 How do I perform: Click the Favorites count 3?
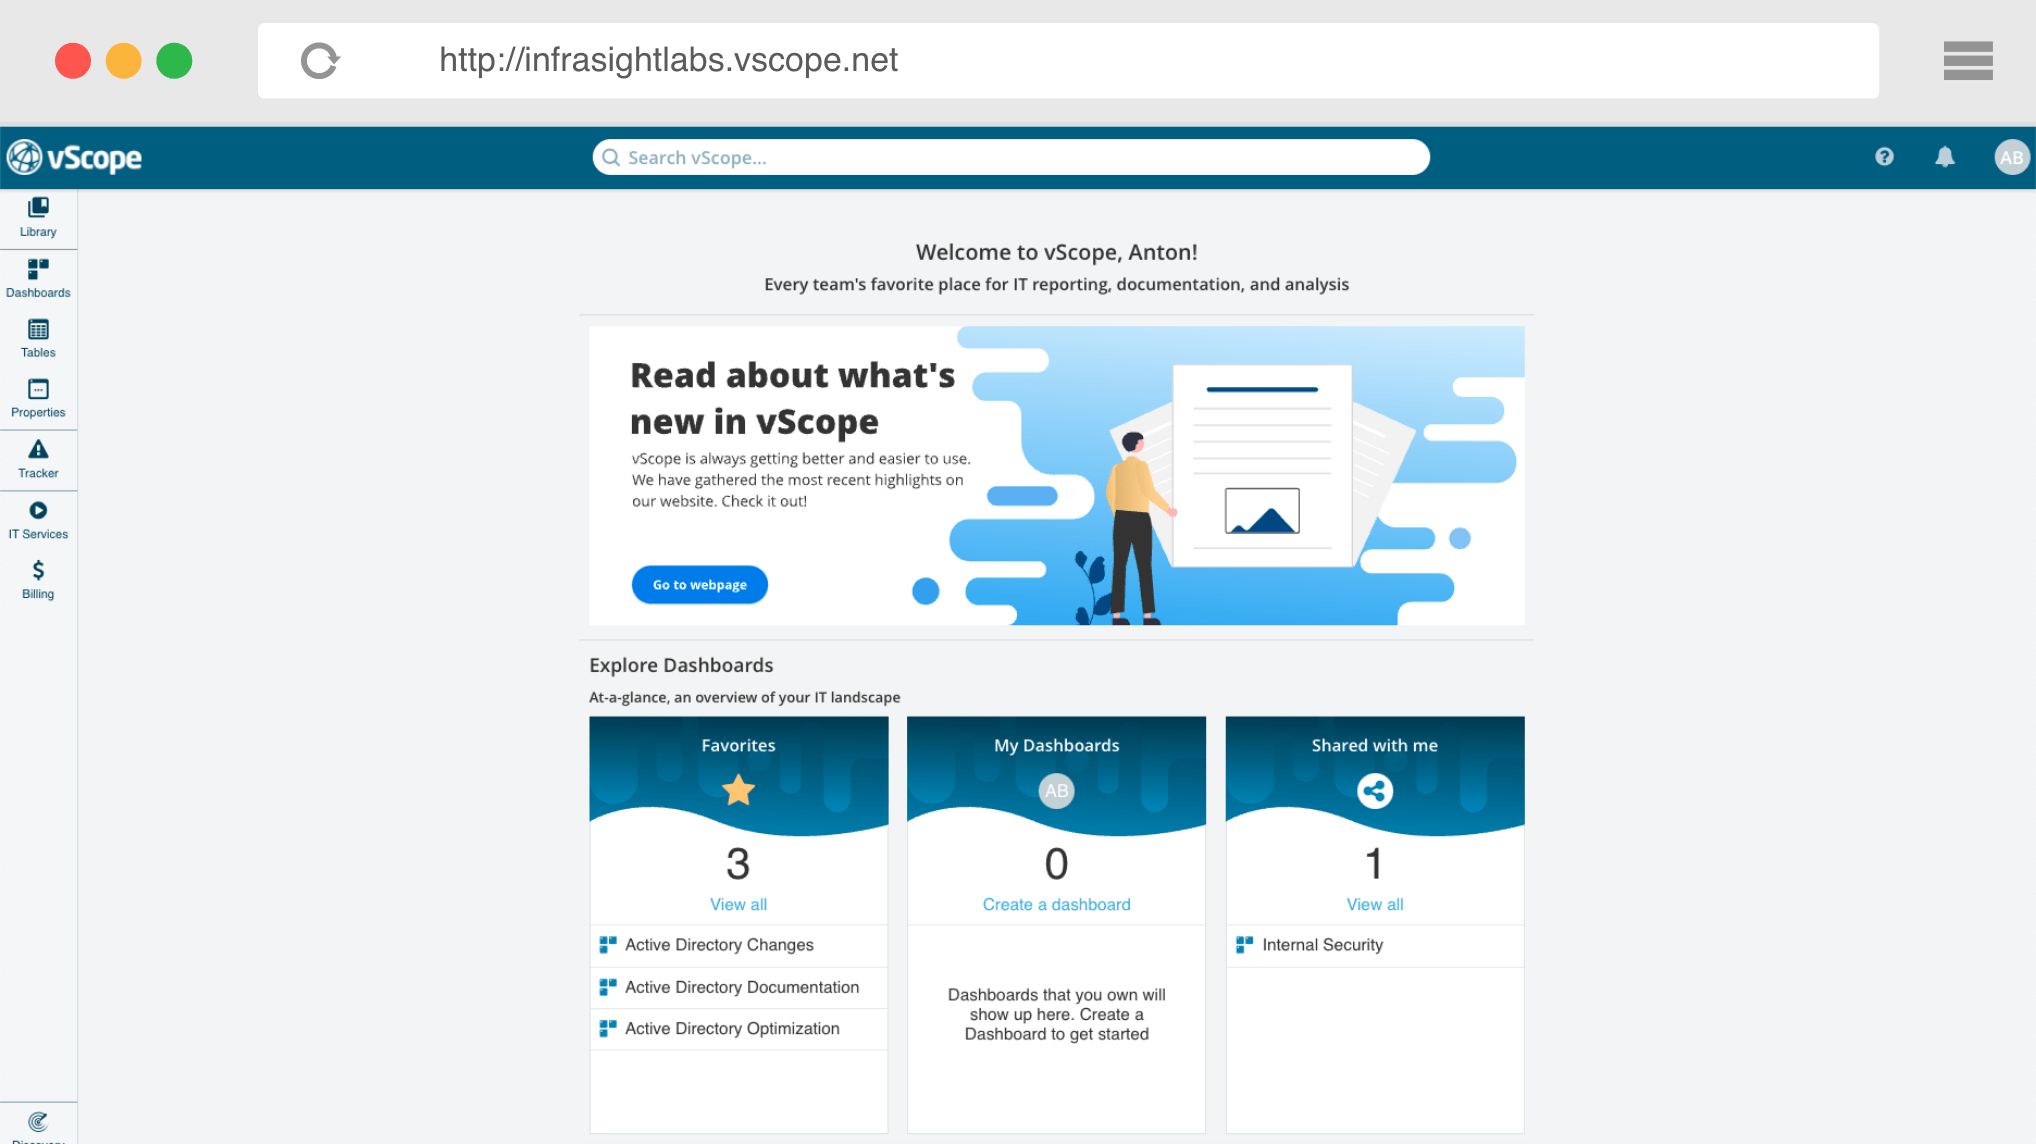[738, 864]
